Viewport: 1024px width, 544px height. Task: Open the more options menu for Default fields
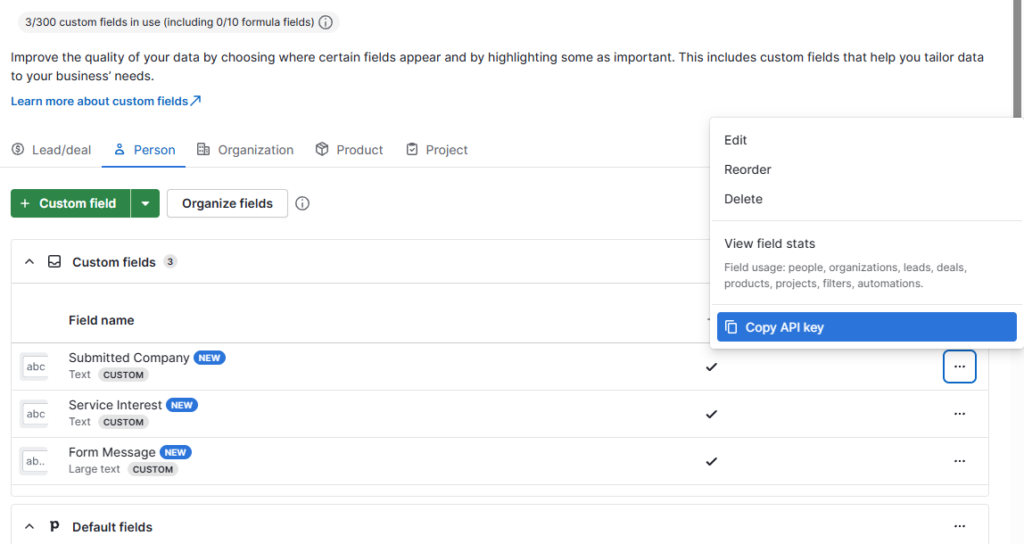959,526
